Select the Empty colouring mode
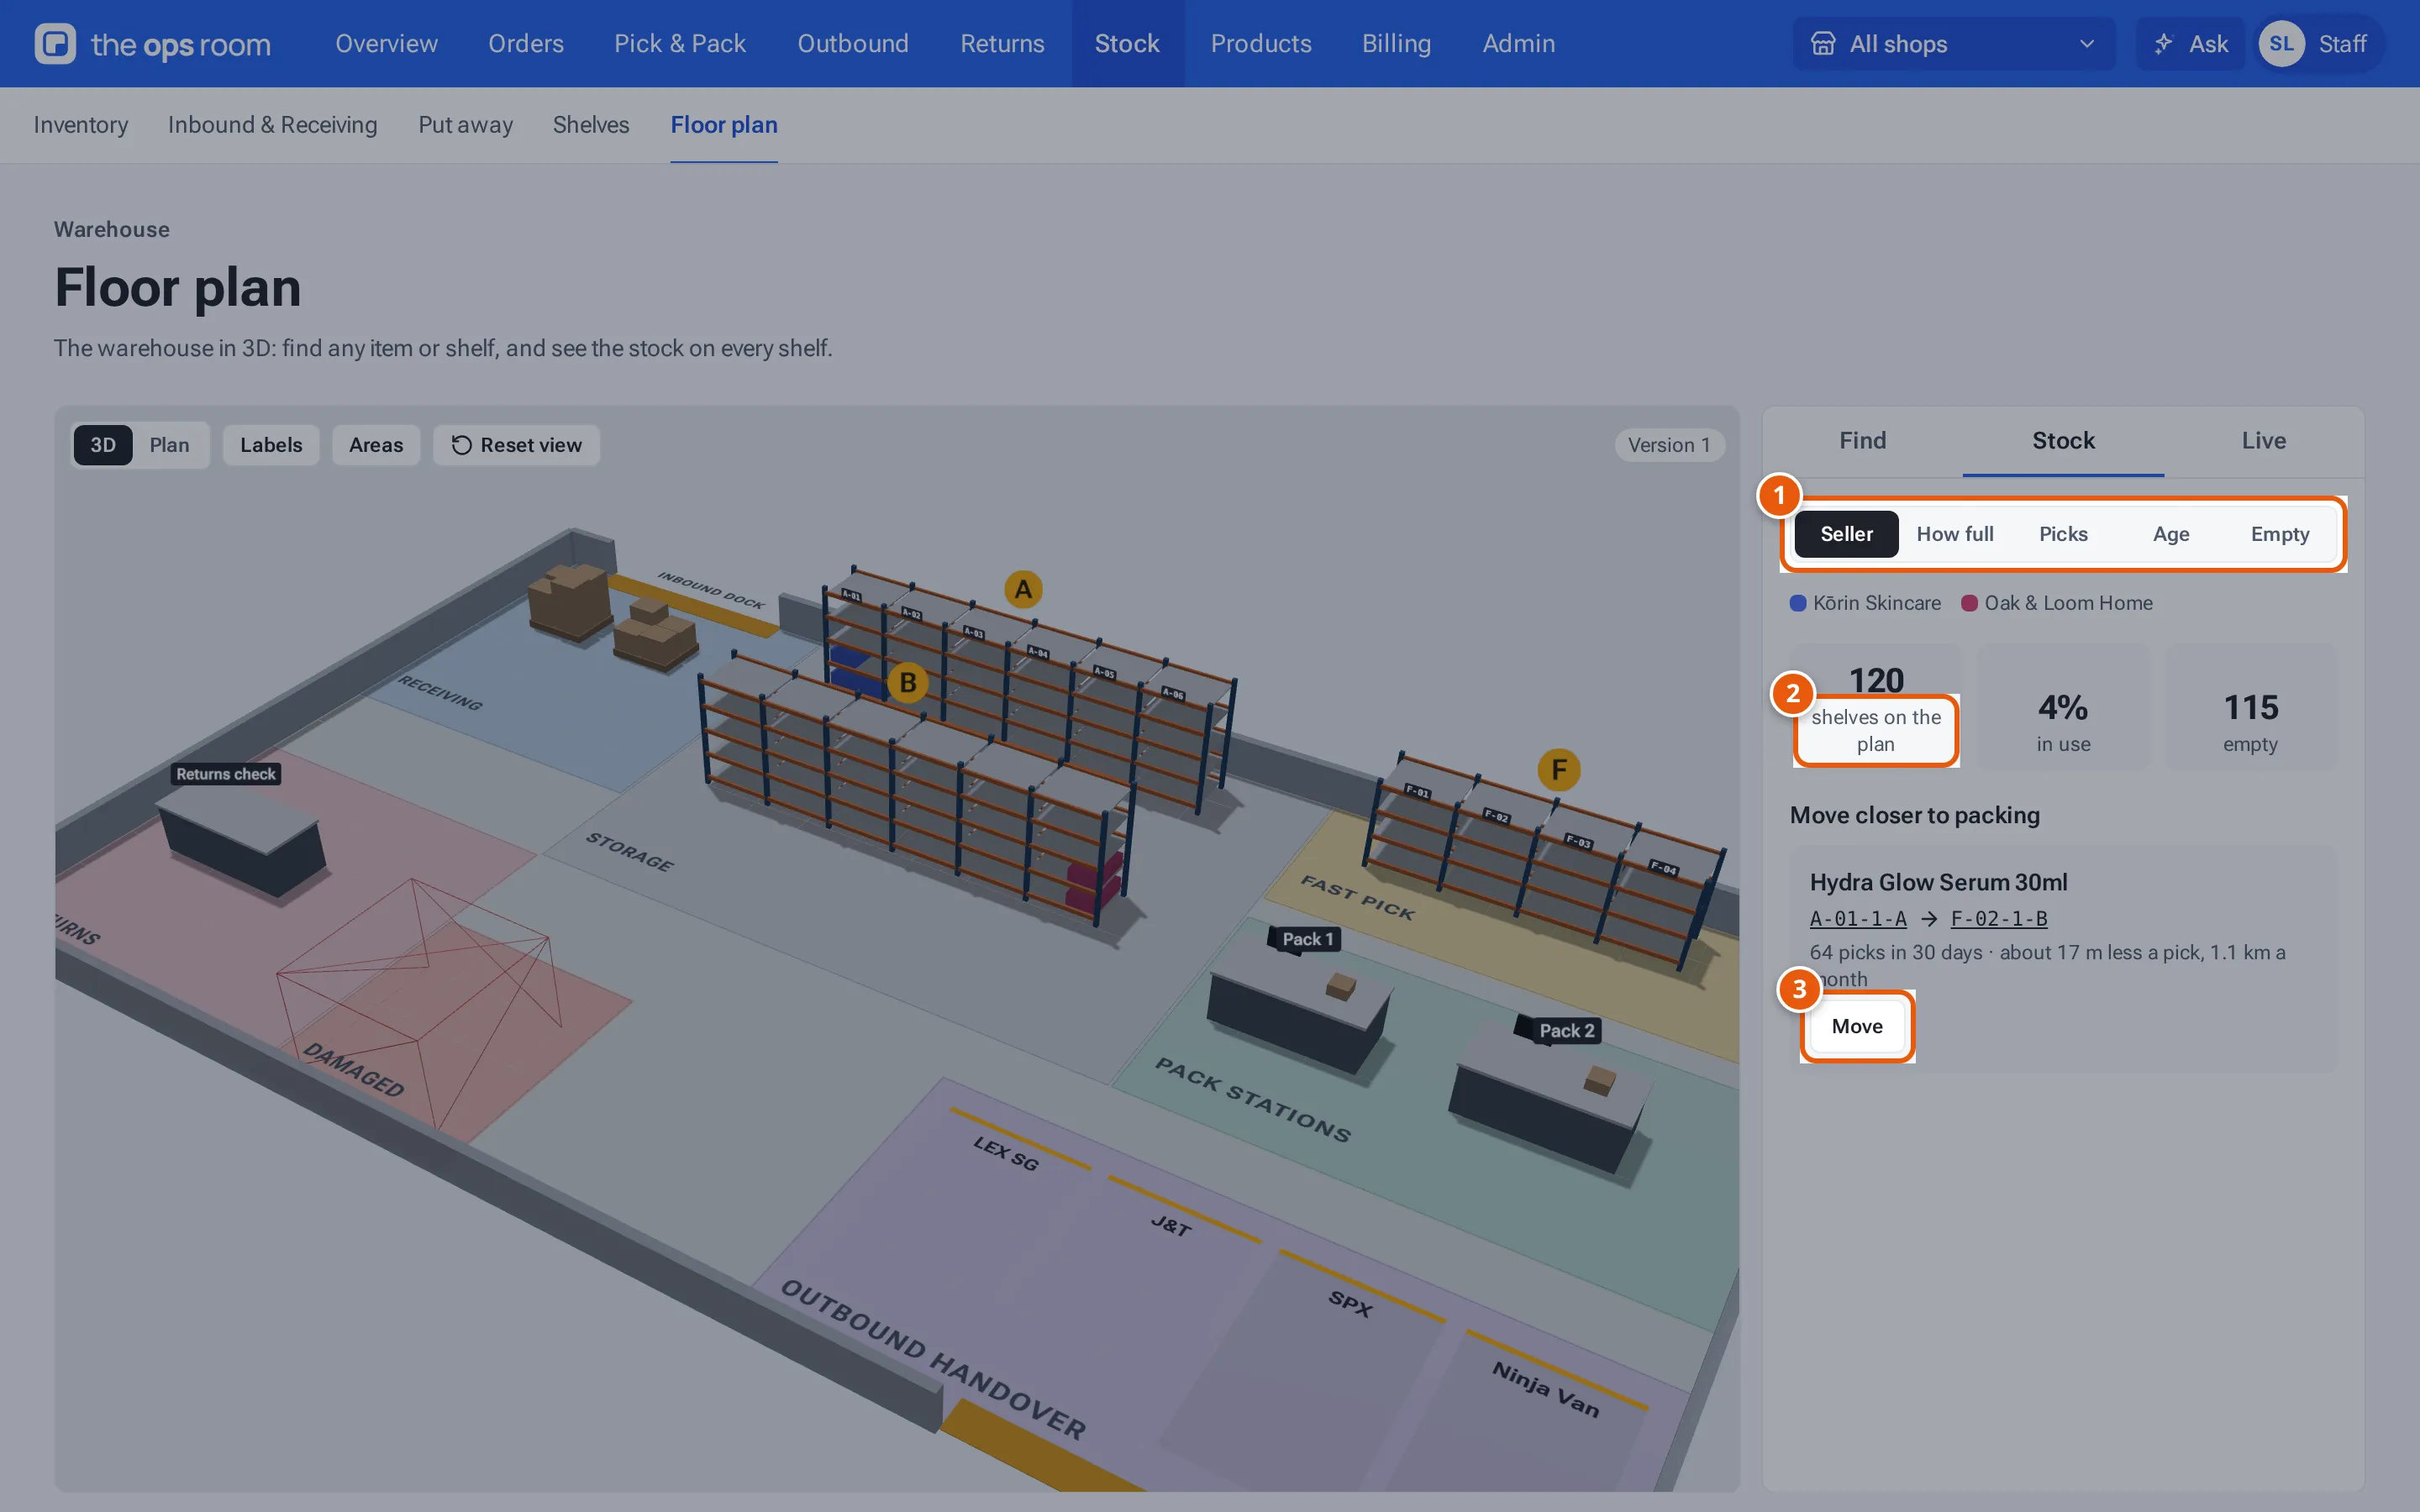 (x=2280, y=534)
